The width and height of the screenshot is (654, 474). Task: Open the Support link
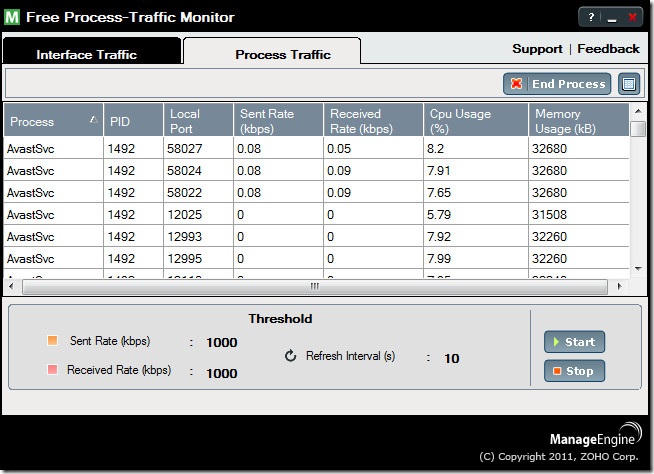537,49
